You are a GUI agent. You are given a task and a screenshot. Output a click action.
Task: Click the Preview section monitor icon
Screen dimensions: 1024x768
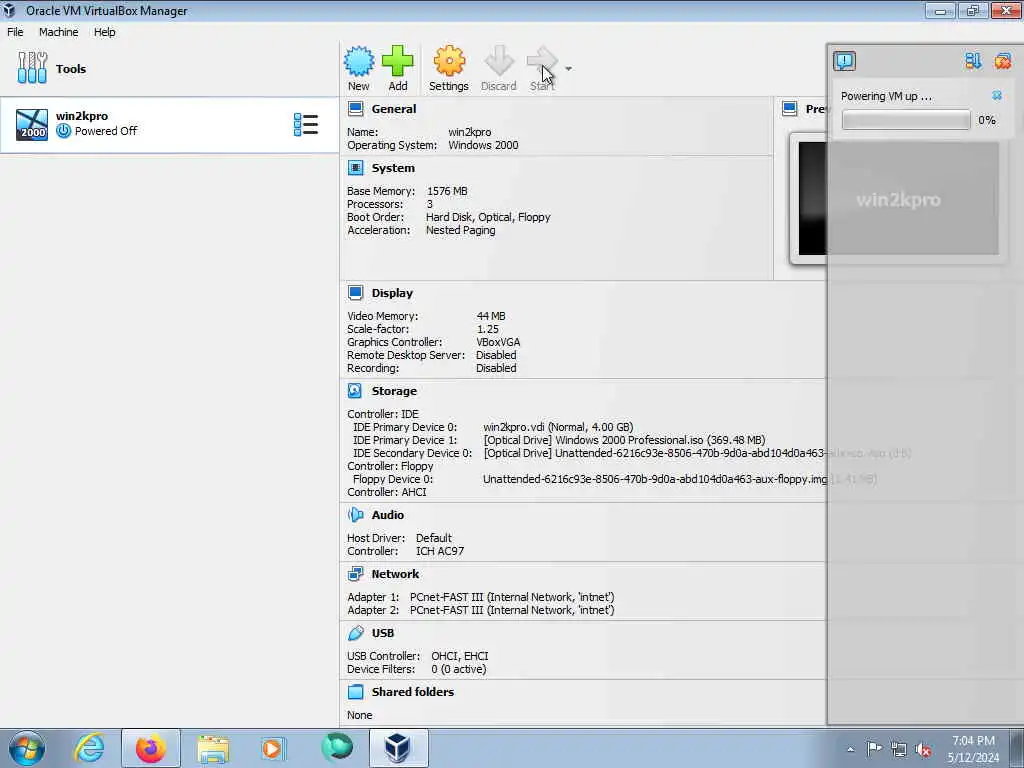[x=790, y=109]
